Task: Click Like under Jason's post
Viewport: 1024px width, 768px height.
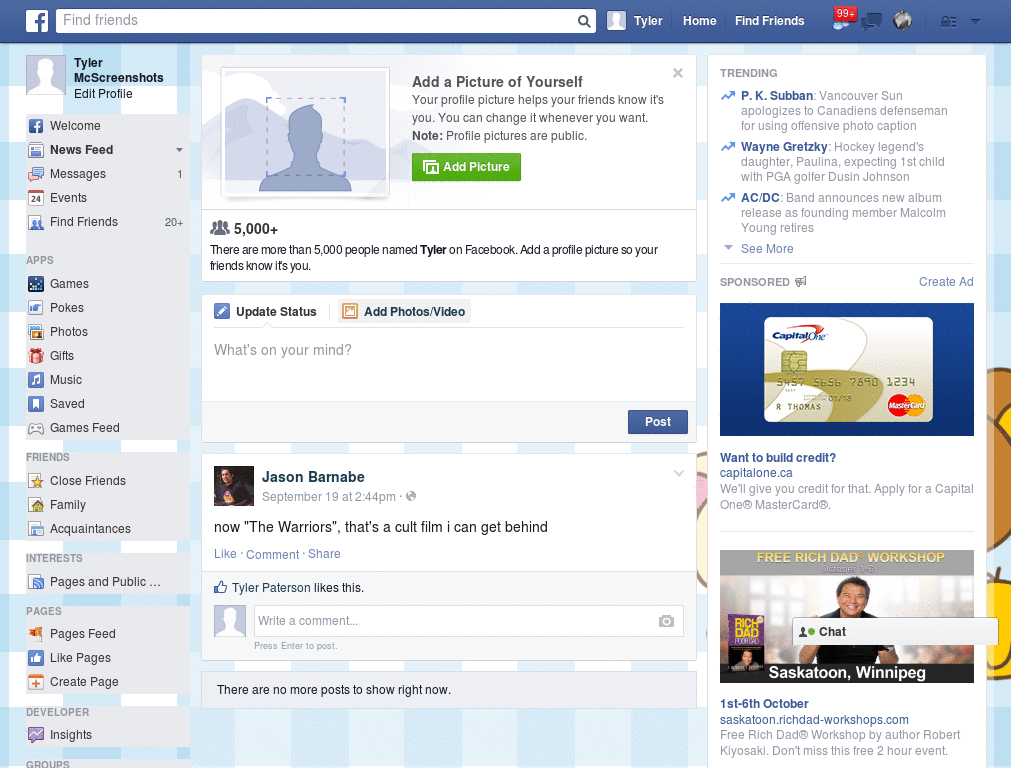Action: pos(225,554)
